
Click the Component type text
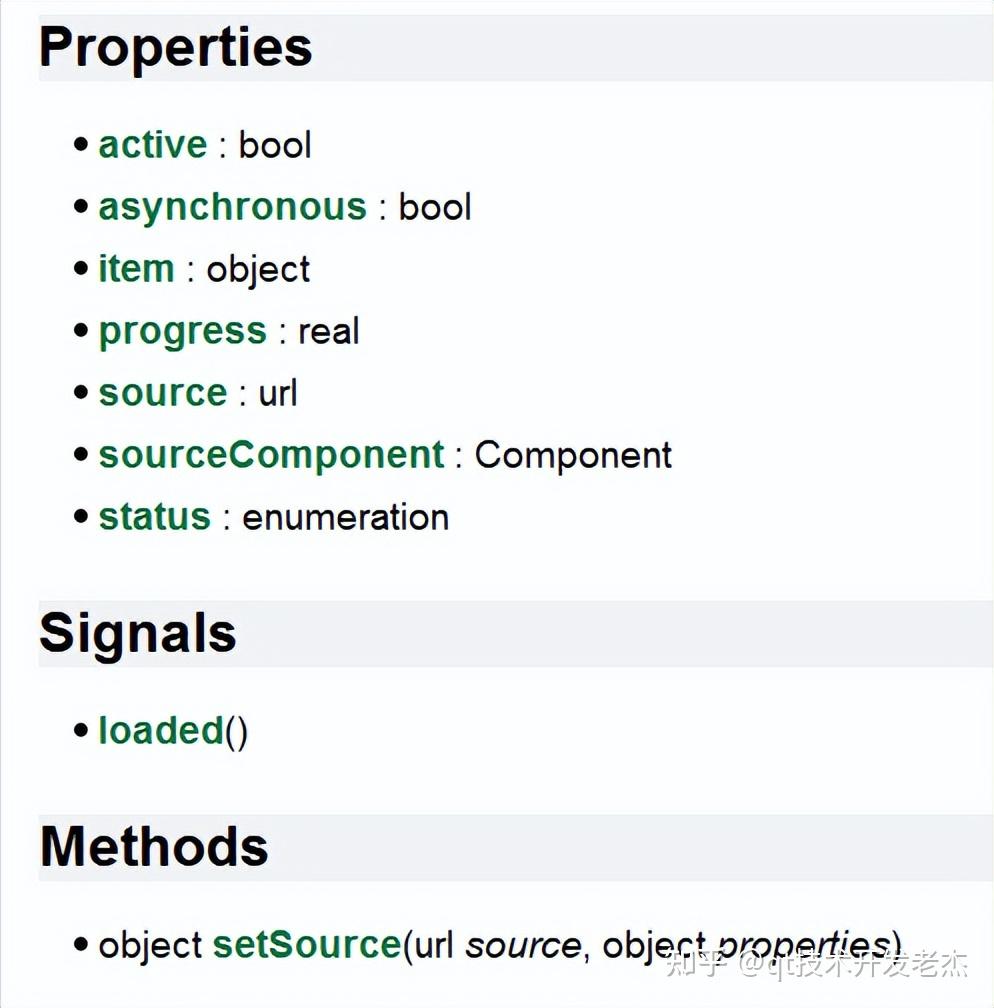click(x=573, y=456)
